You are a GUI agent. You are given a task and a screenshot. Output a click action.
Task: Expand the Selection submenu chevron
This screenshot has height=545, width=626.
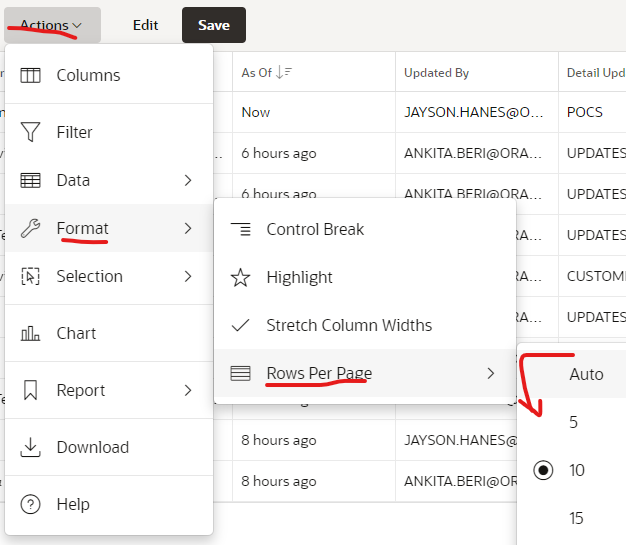(188, 276)
